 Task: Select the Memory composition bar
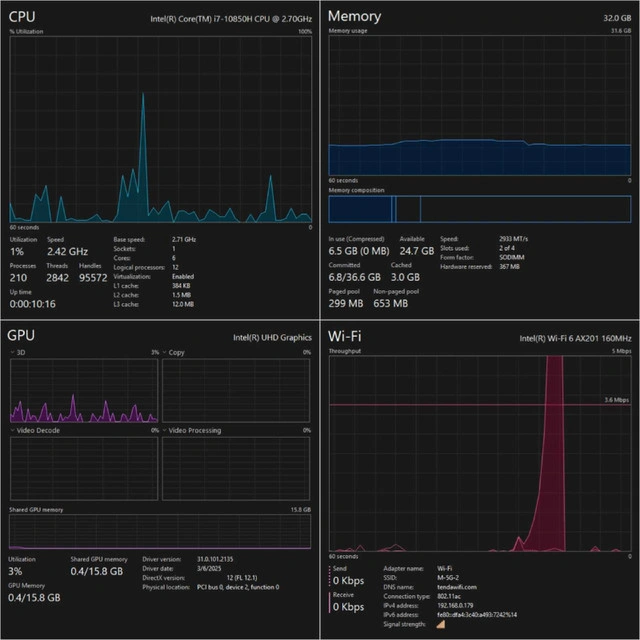[x=479, y=209]
